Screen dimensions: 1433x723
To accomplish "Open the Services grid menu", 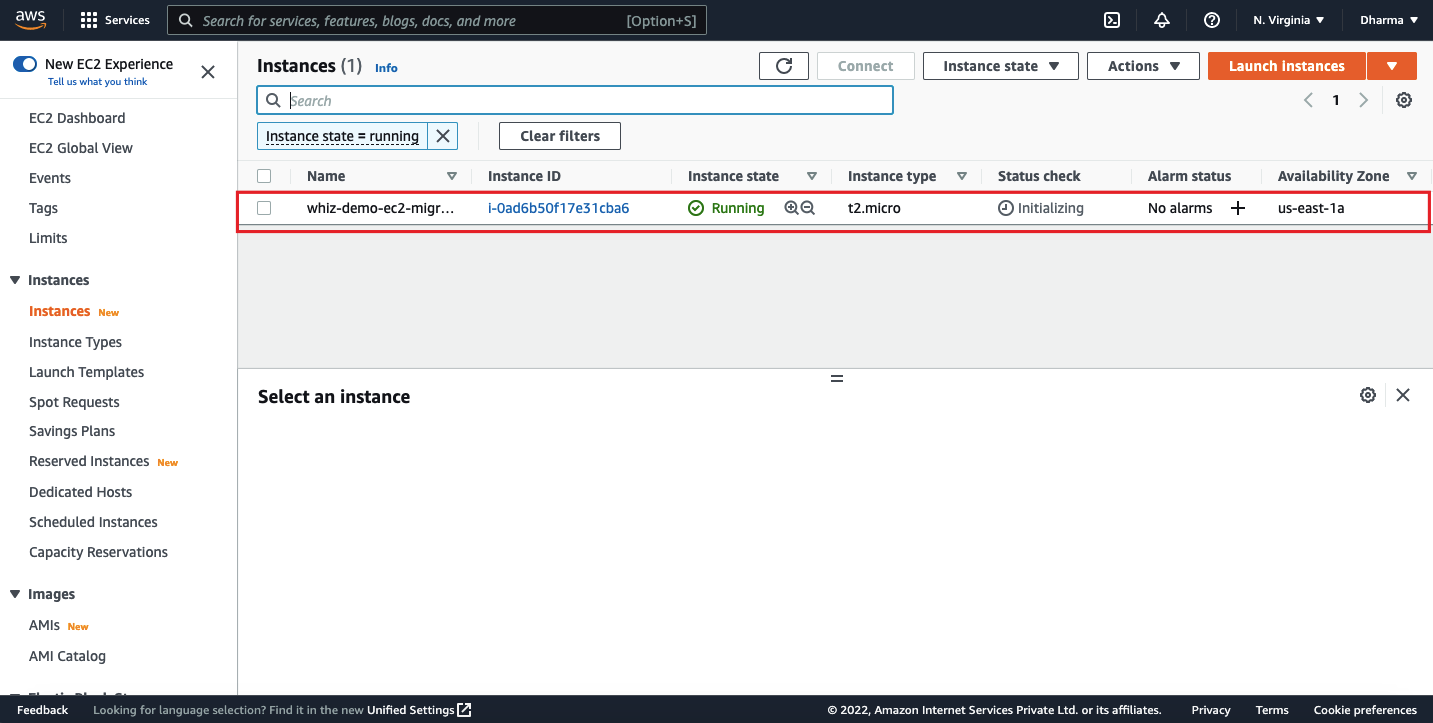I will tap(114, 20).
